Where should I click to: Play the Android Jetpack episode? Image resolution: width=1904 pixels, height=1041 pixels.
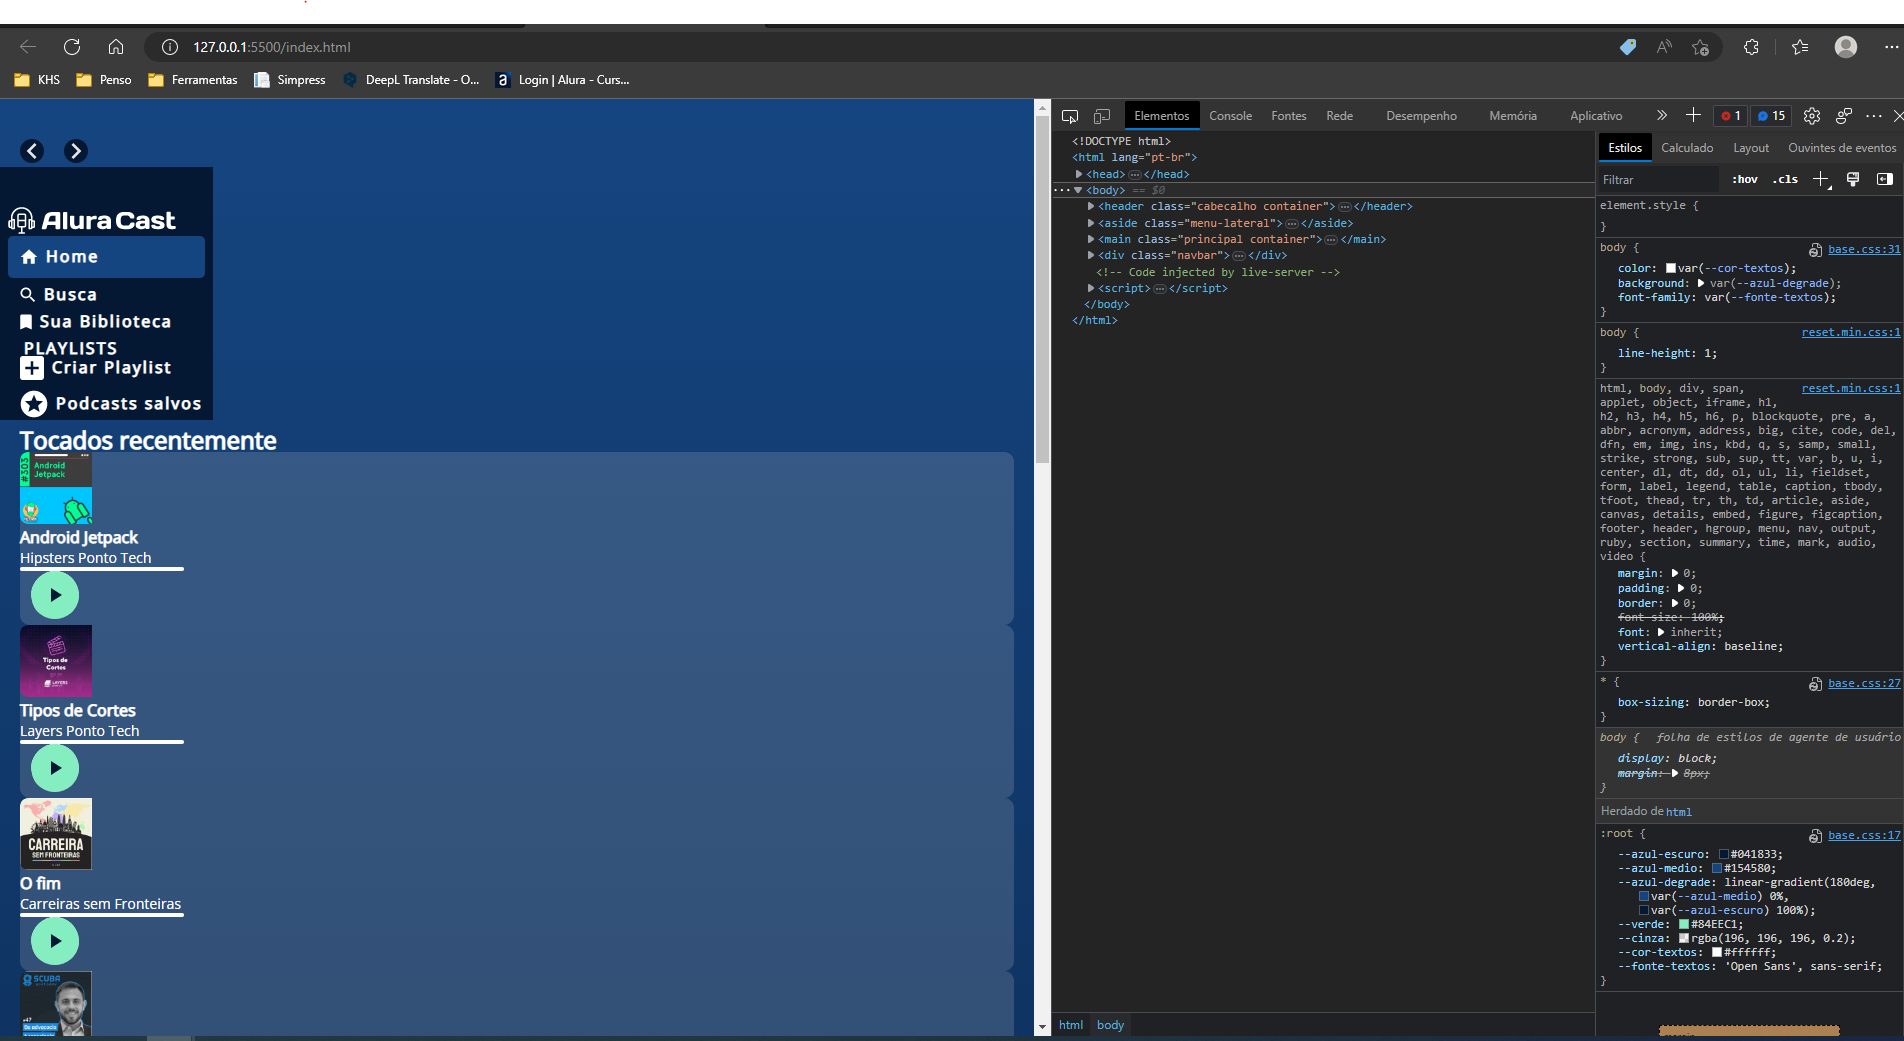point(55,595)
